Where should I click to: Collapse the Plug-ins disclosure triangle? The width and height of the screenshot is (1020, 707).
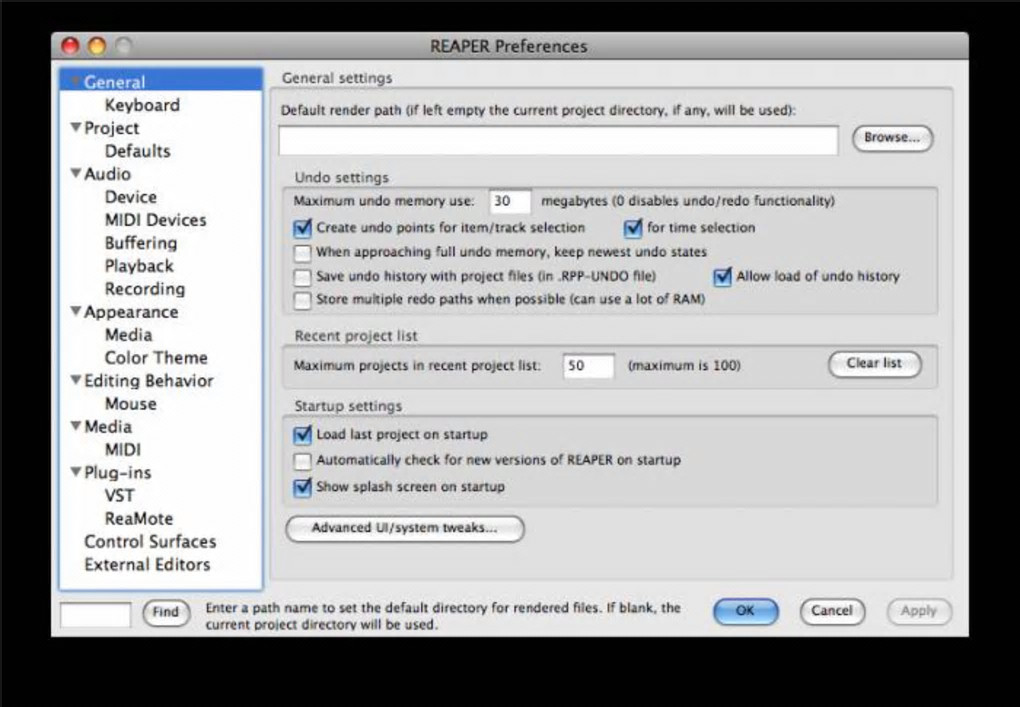pos(76,472)
